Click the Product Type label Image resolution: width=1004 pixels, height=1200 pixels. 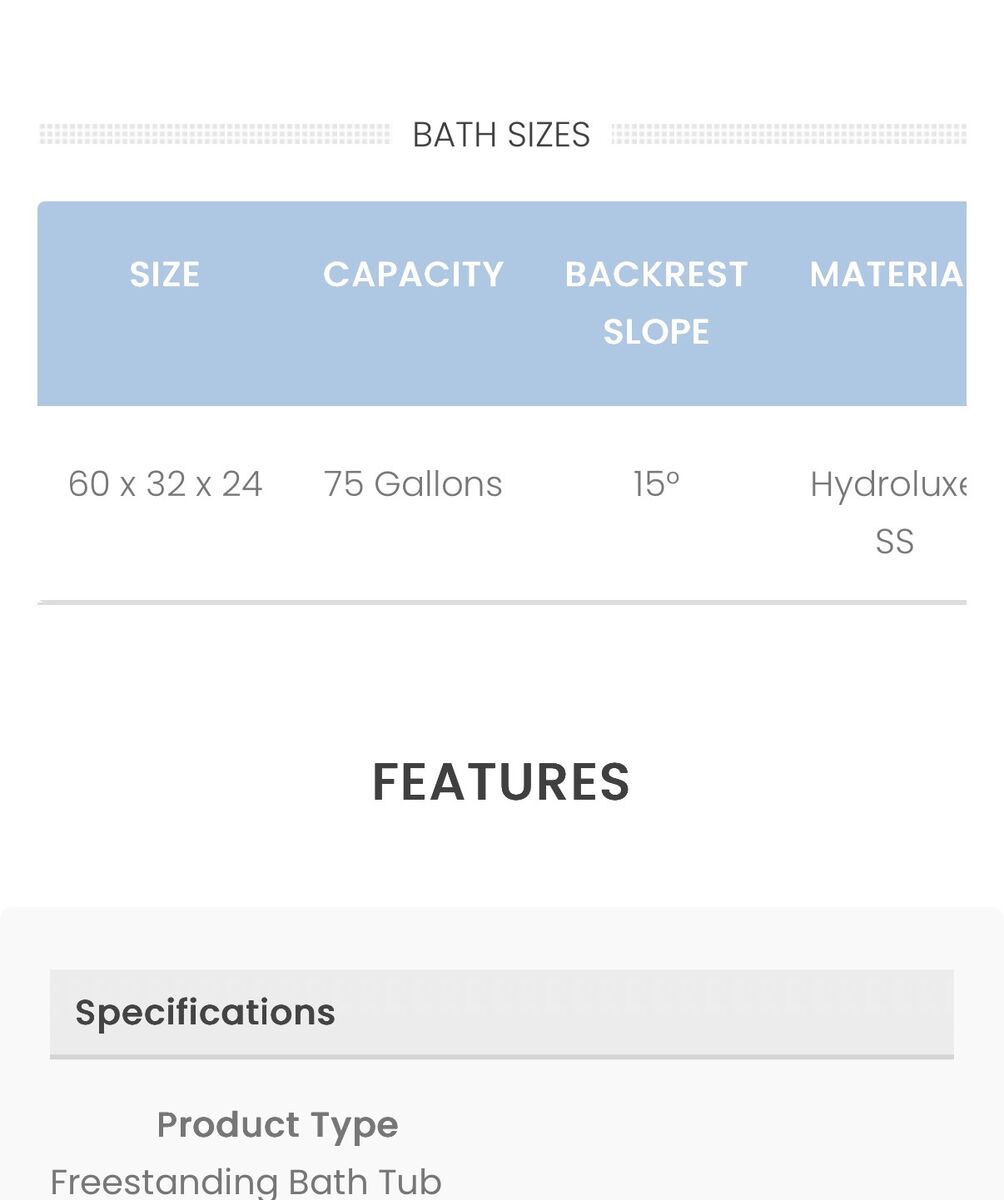pos(277,1125)
